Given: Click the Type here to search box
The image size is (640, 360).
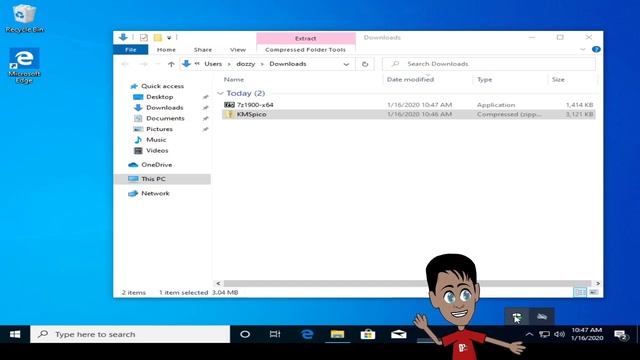Looking at the screenshot, I should pos(130,334).
